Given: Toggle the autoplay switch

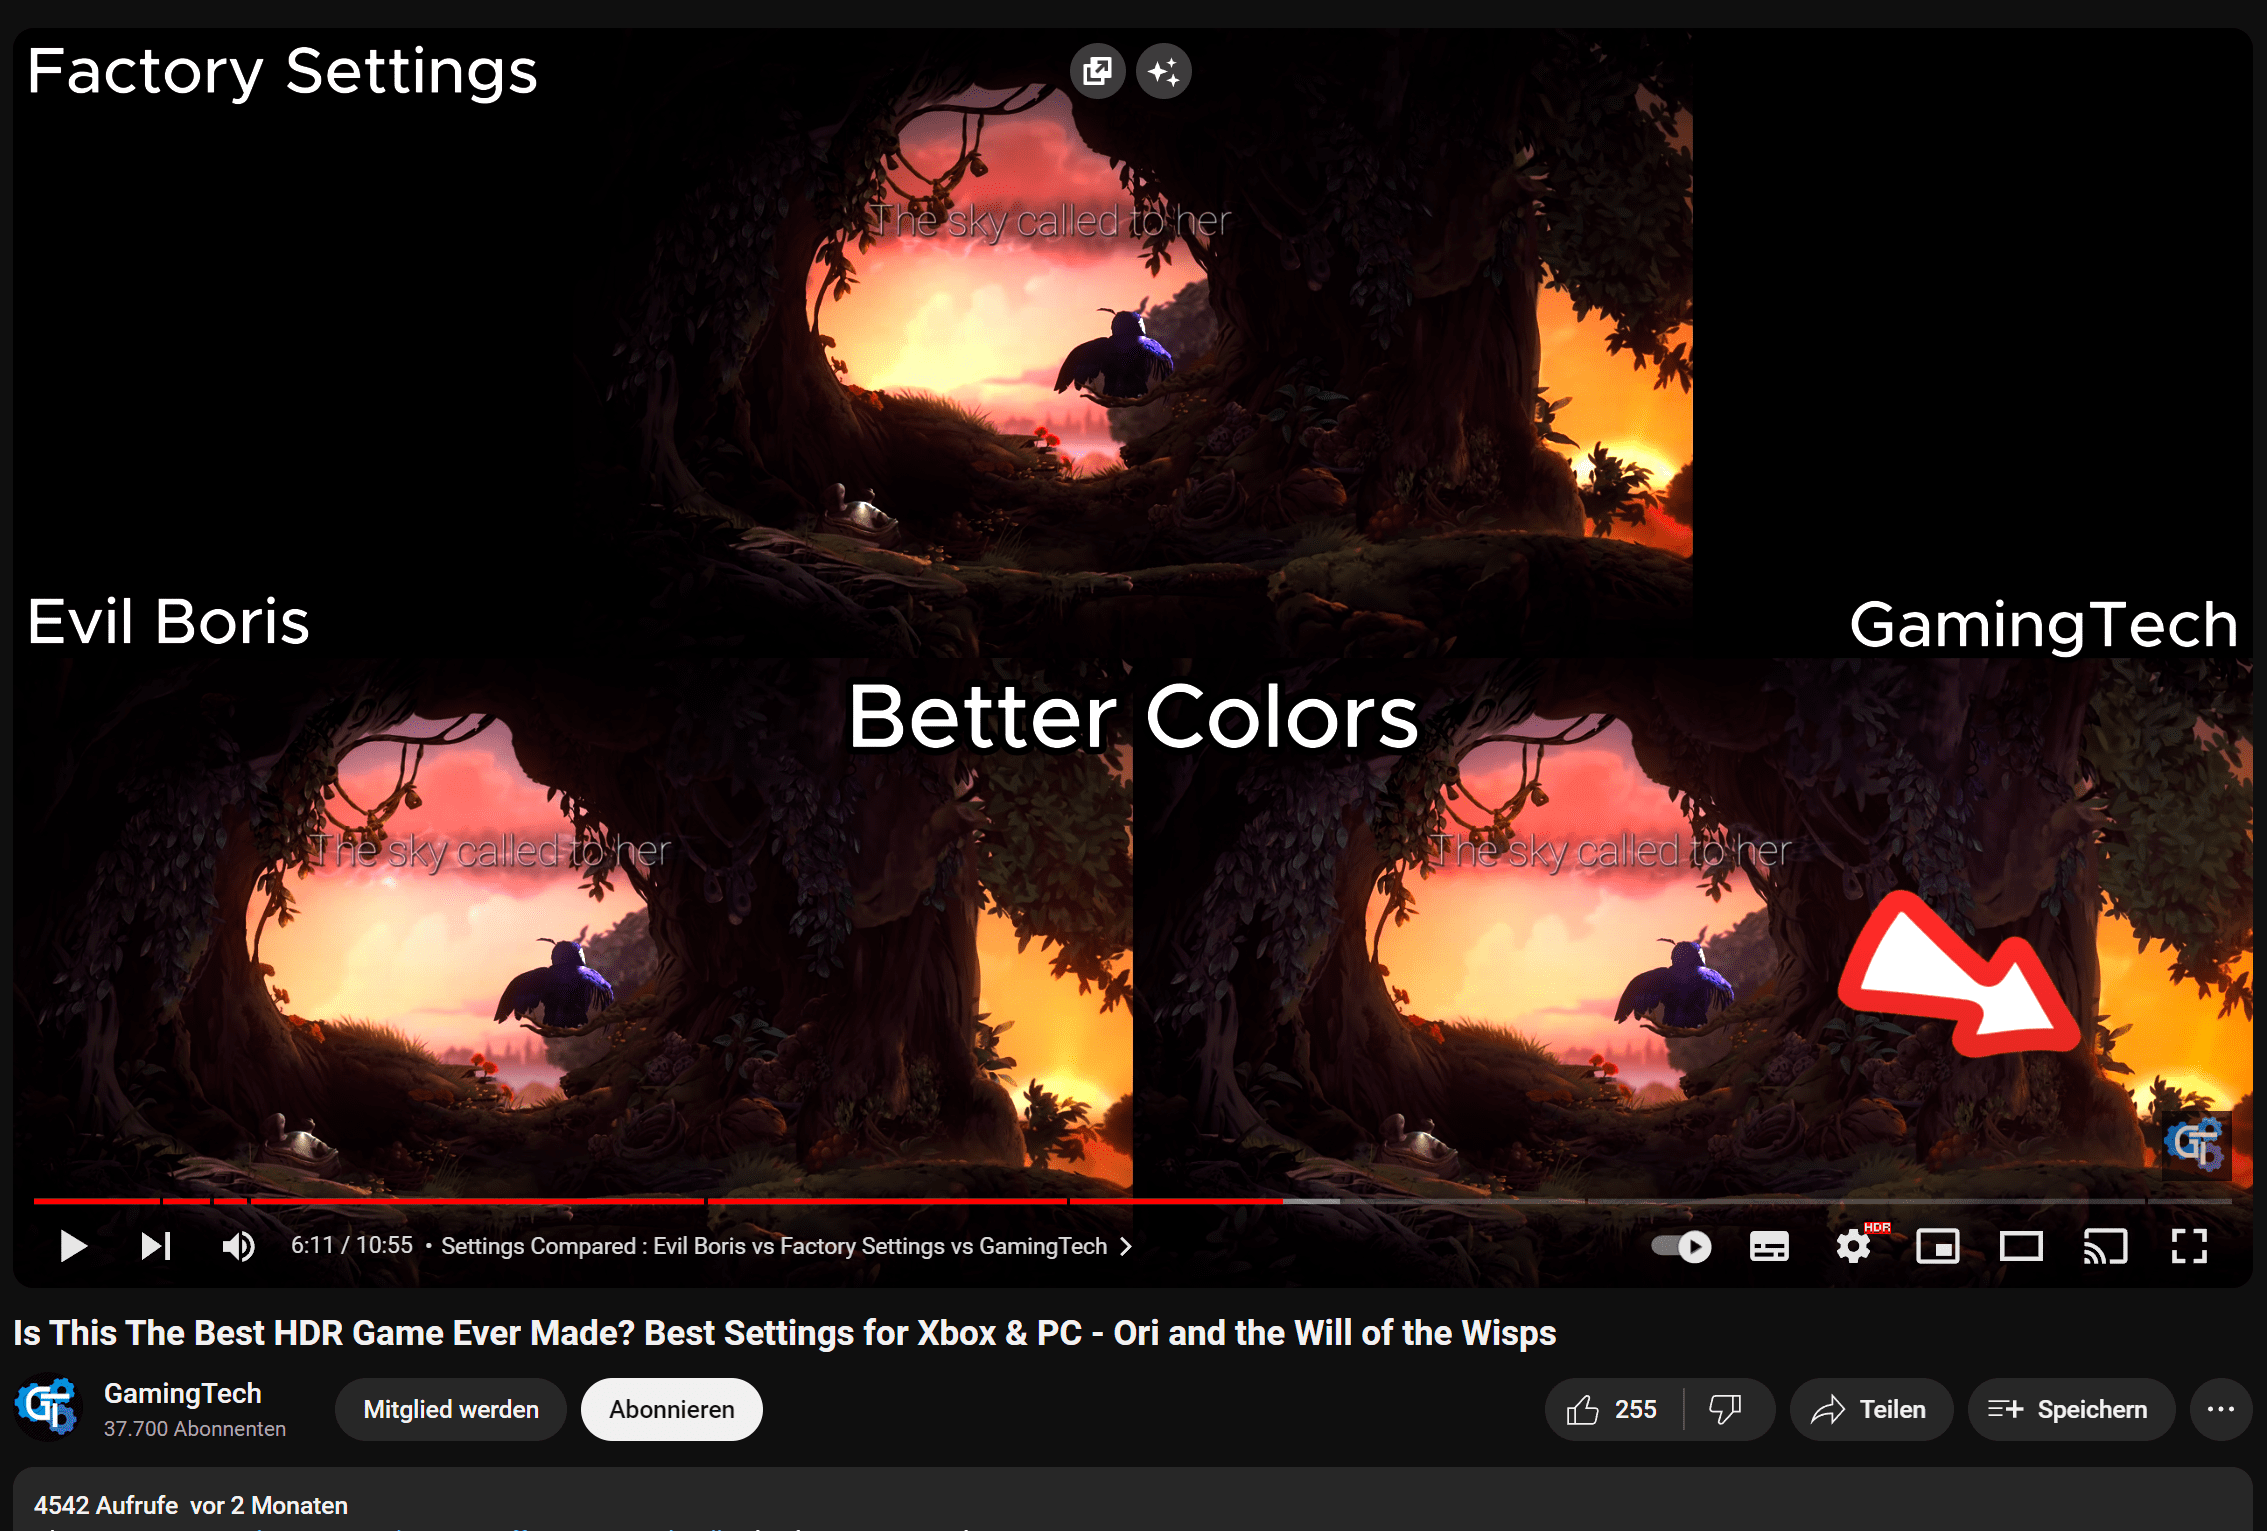Looking at the screenshot, I should [1681, 1246].
